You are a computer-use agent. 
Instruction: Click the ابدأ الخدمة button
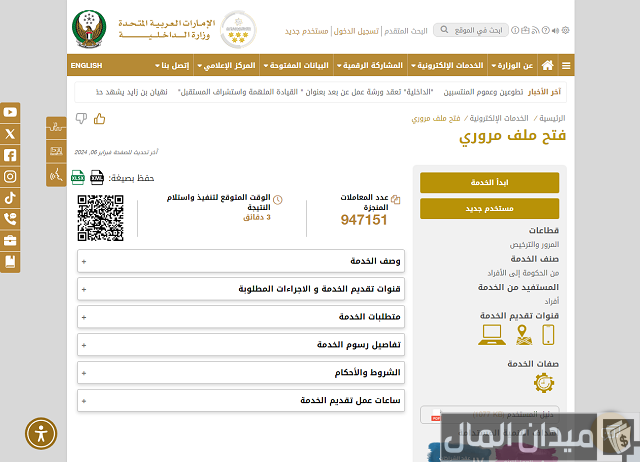(489, 182)
